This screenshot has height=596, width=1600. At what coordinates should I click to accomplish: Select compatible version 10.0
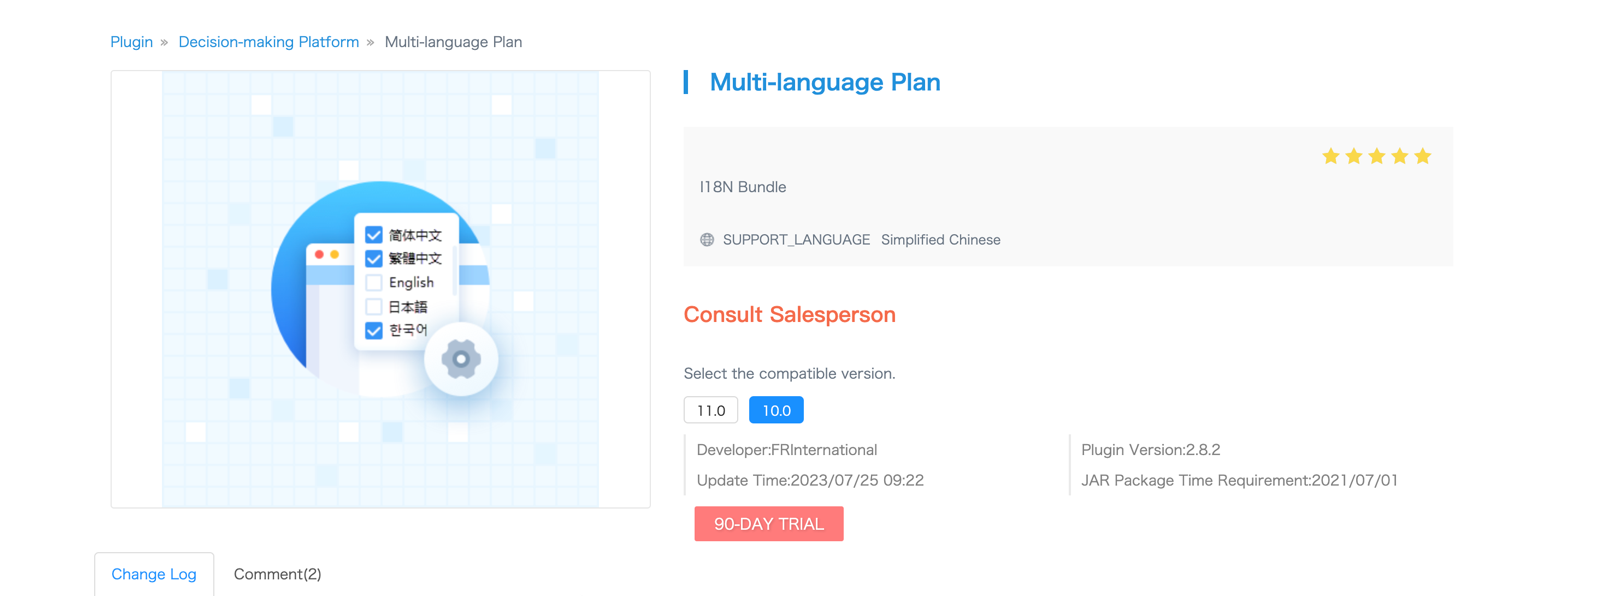(x=776, y=410)
